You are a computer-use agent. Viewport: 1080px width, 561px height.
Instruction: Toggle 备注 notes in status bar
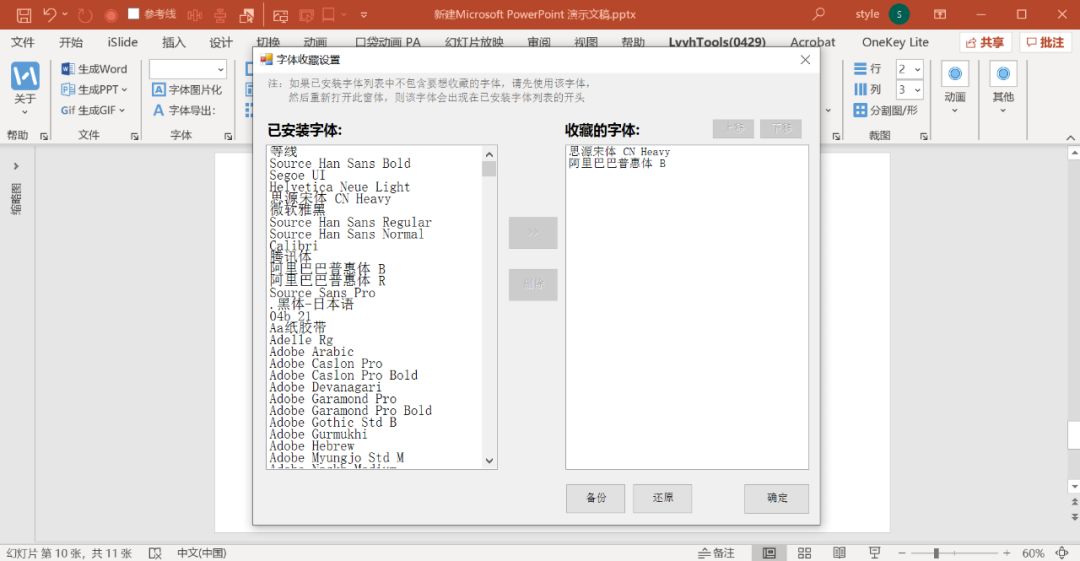(716, 553)
